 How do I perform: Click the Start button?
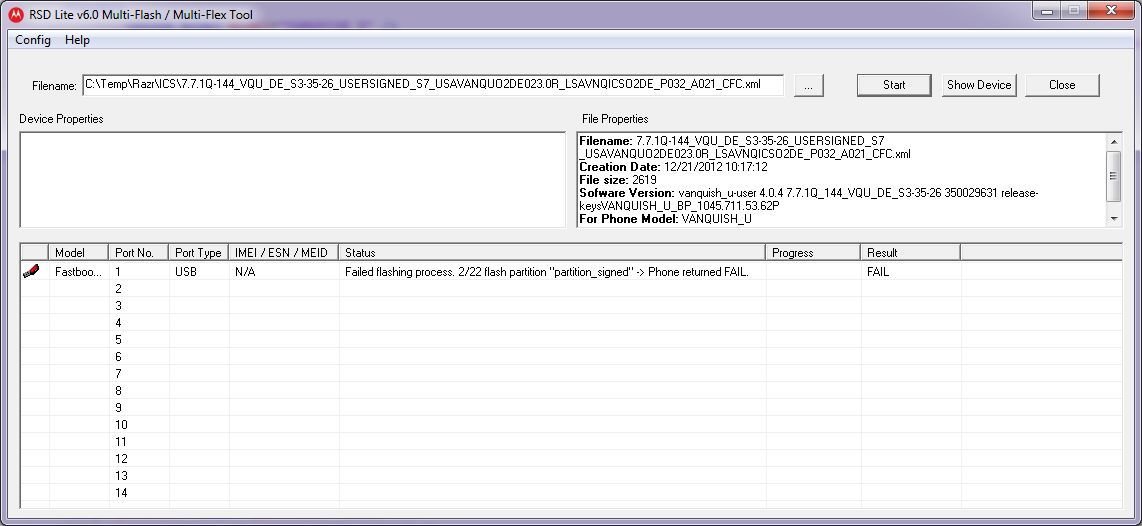point(894,85)
